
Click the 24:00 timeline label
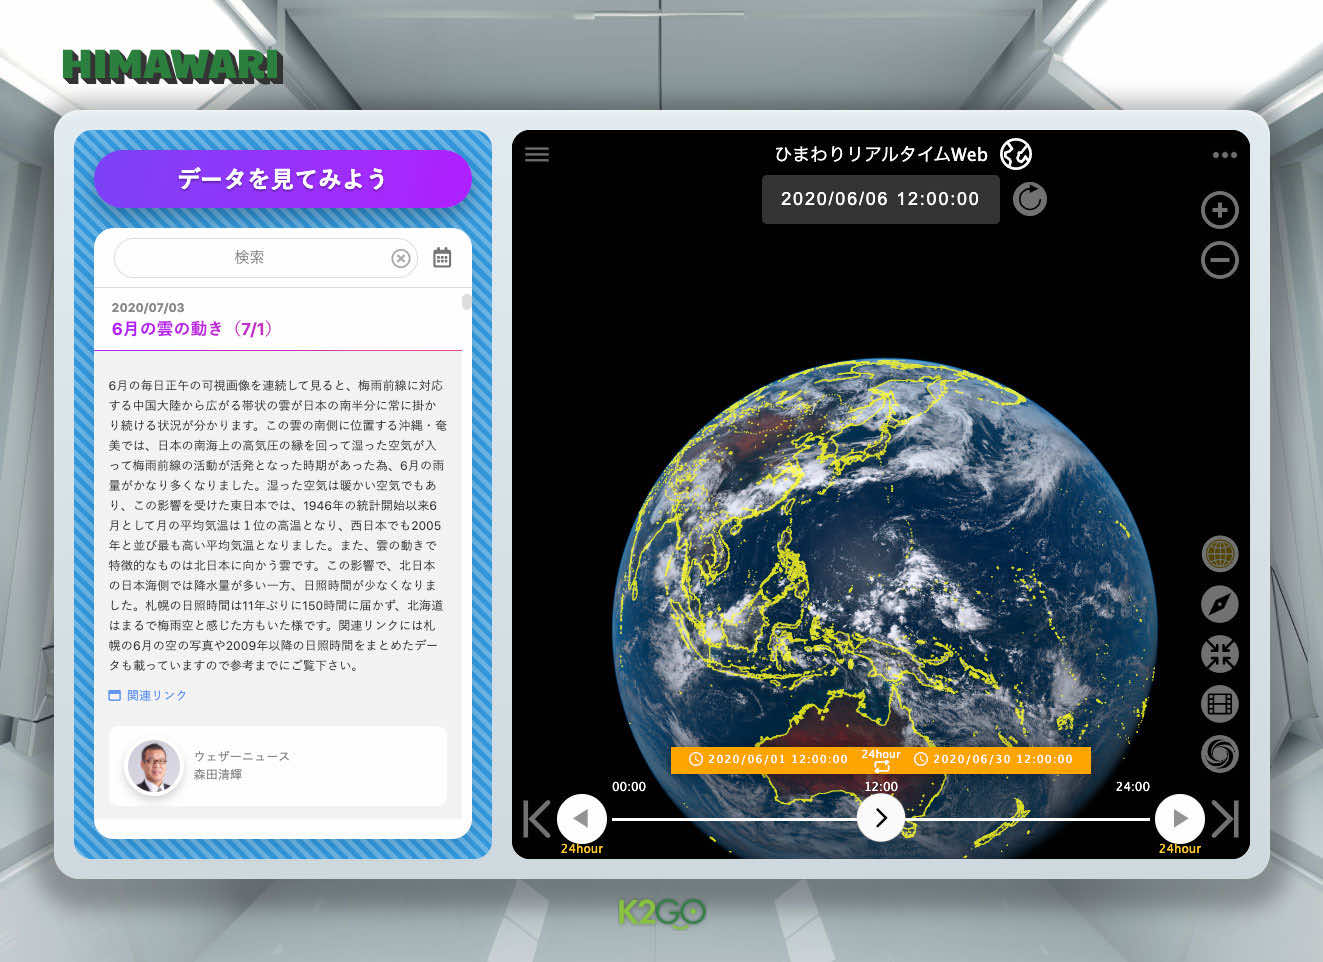tap(1133, 787)
